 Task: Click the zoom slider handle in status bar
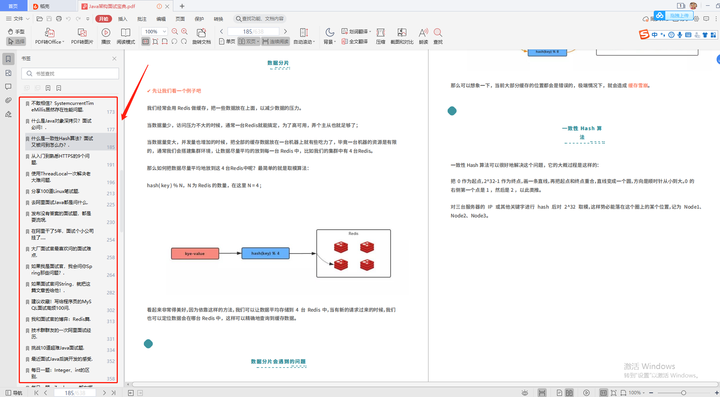(683, 393)
